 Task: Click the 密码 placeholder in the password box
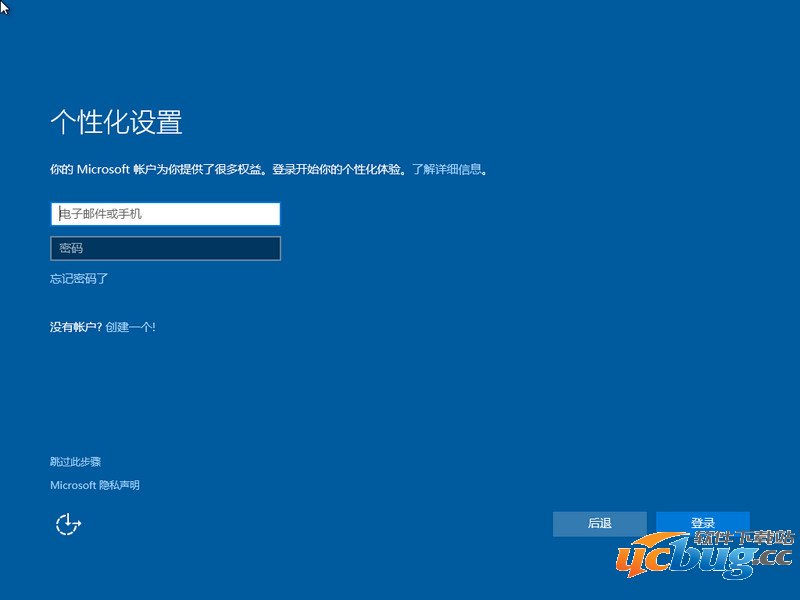click(72, 248)
